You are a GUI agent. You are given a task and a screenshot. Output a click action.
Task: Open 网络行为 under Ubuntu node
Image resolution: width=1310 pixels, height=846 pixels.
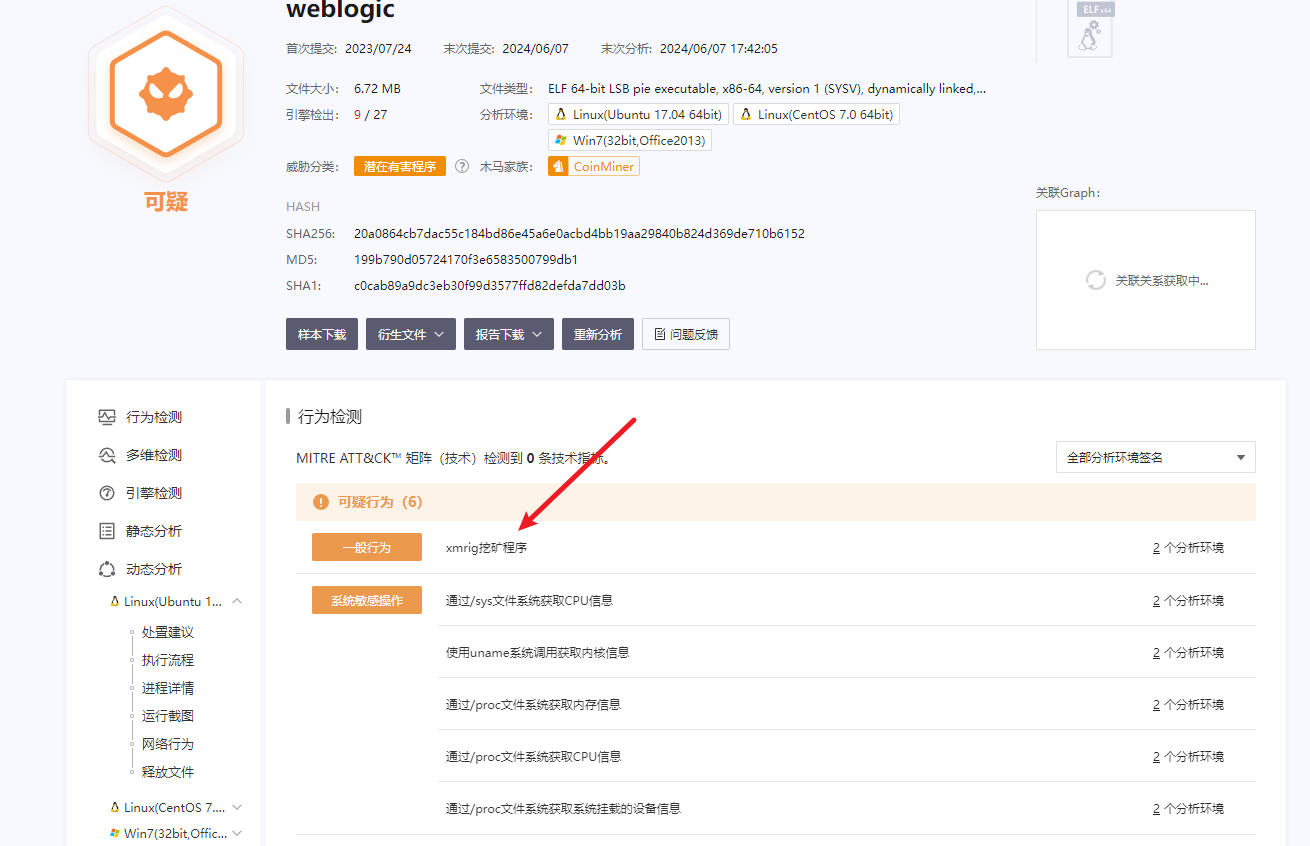click(x=168, y=744)
